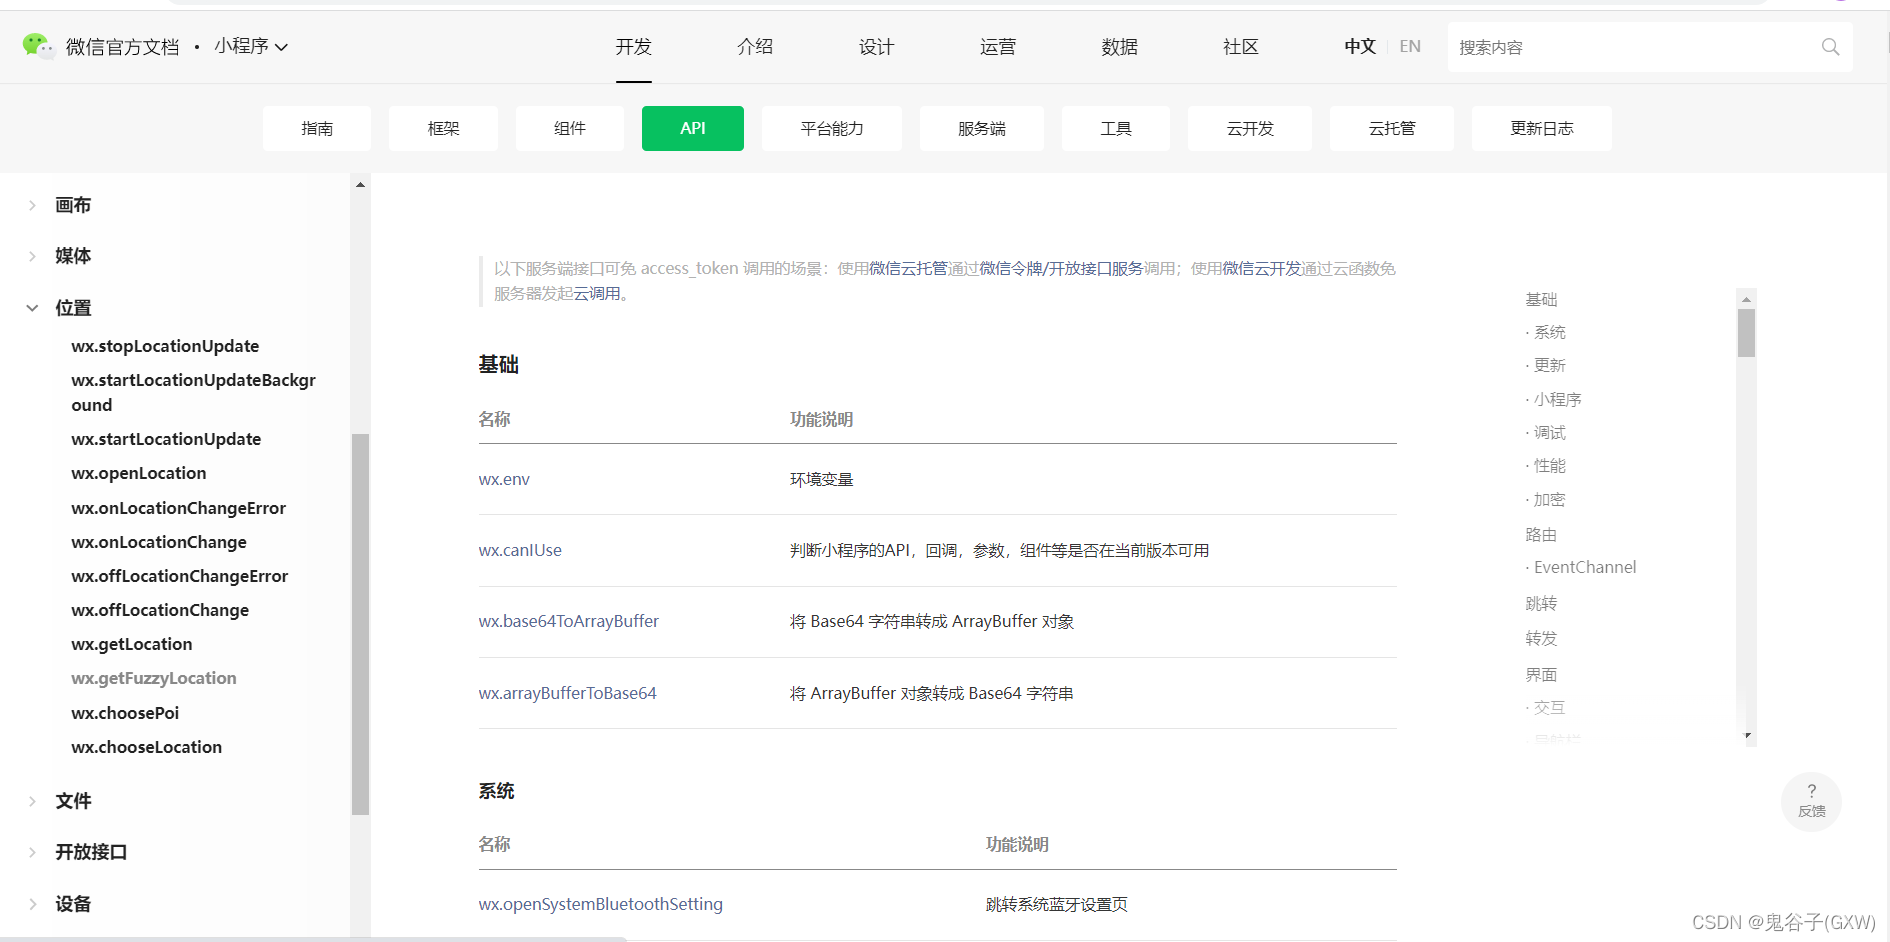Viewport: 1890px width, 942px height.
Task: Open the 小程序 product dropdown
Action: tap(250, 46)
